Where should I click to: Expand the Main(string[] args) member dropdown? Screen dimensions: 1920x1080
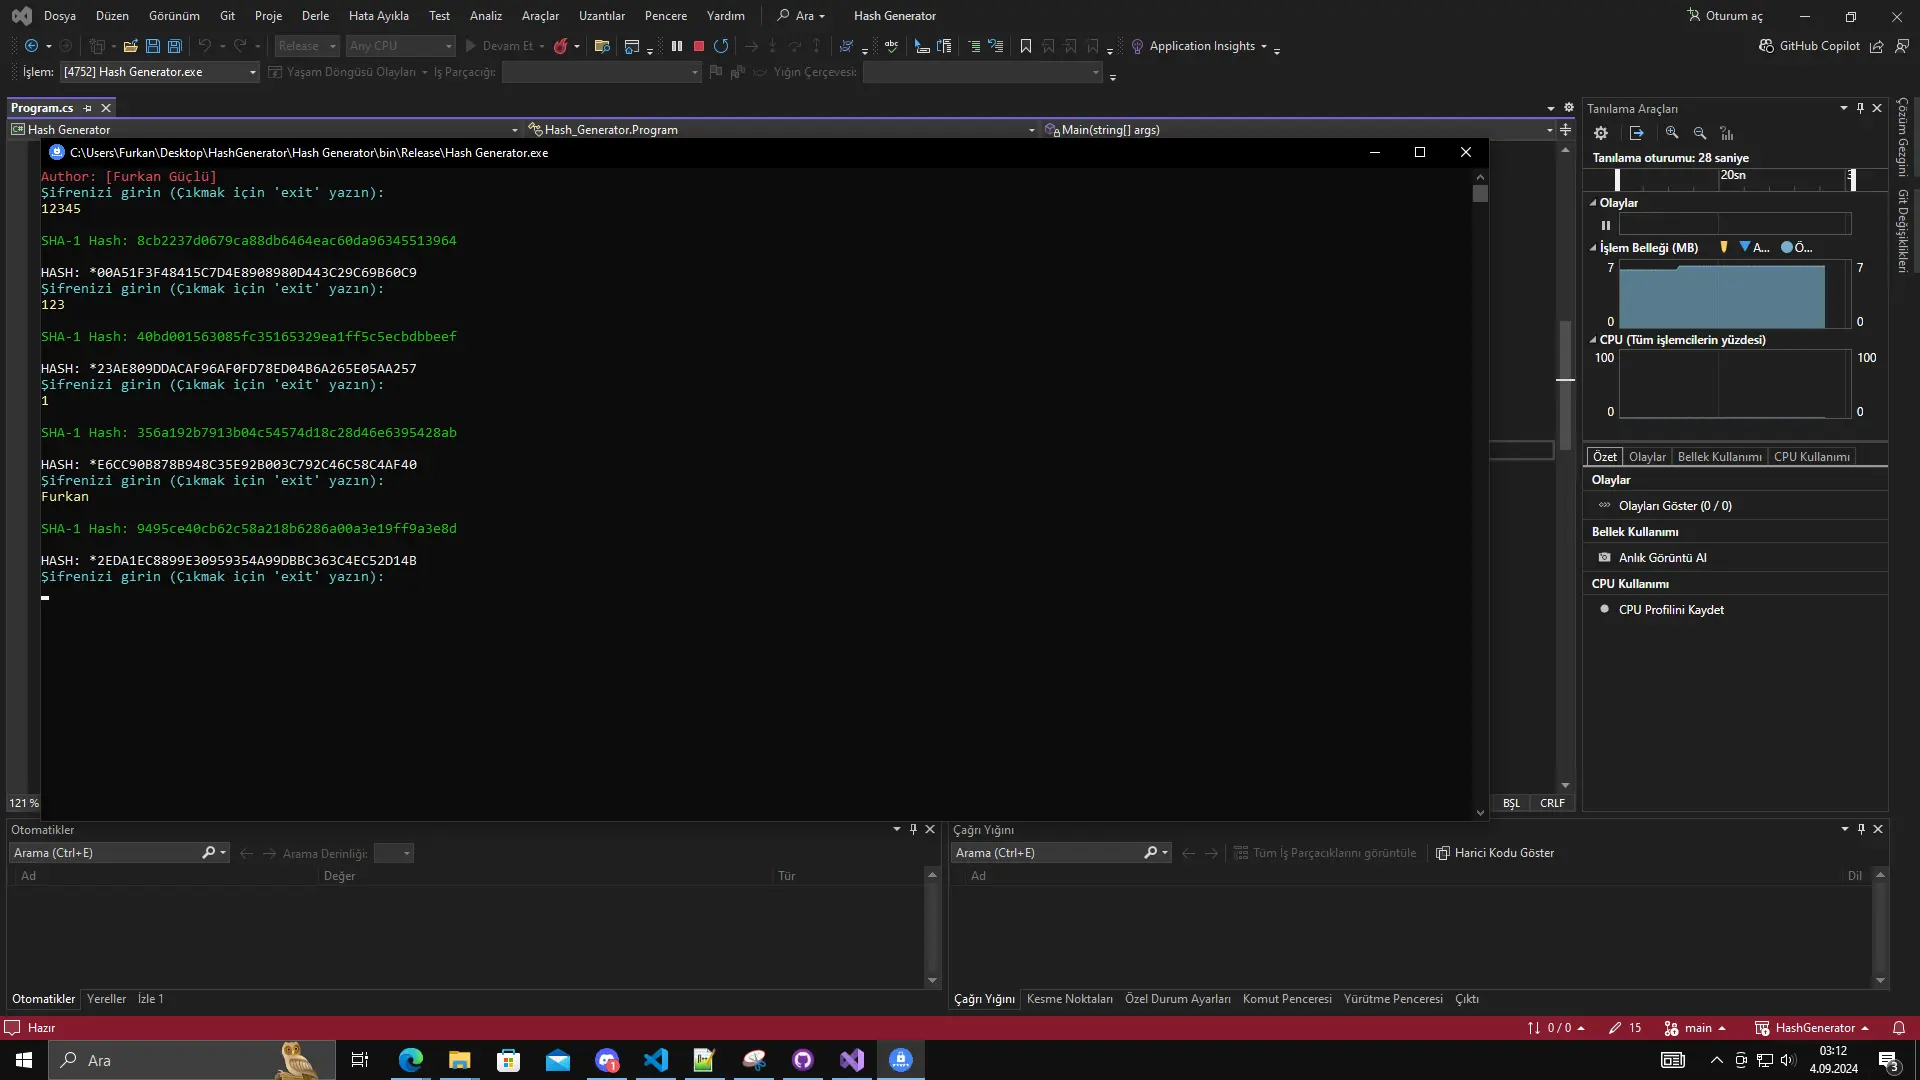tap(1549, 130)
